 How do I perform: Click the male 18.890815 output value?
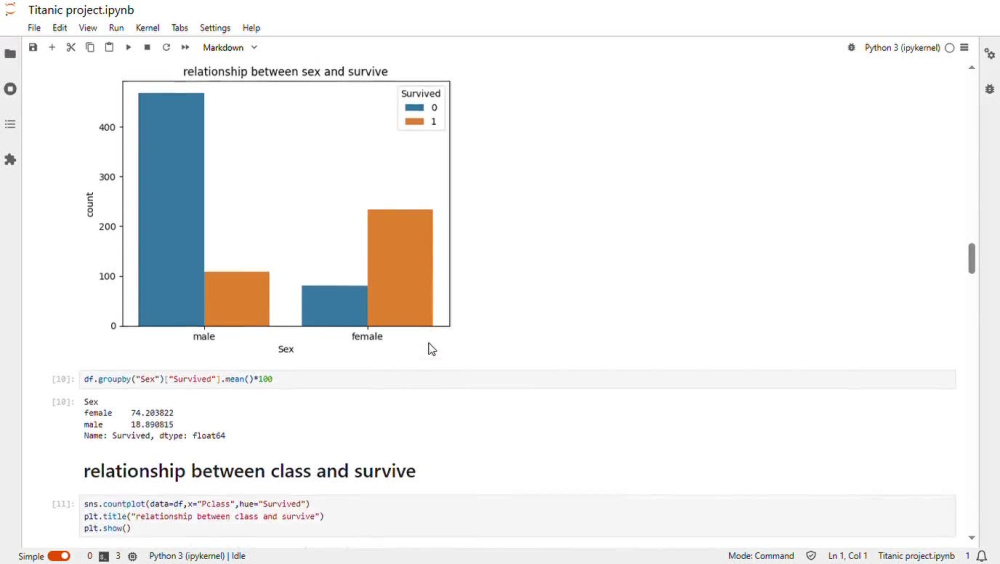152,425
